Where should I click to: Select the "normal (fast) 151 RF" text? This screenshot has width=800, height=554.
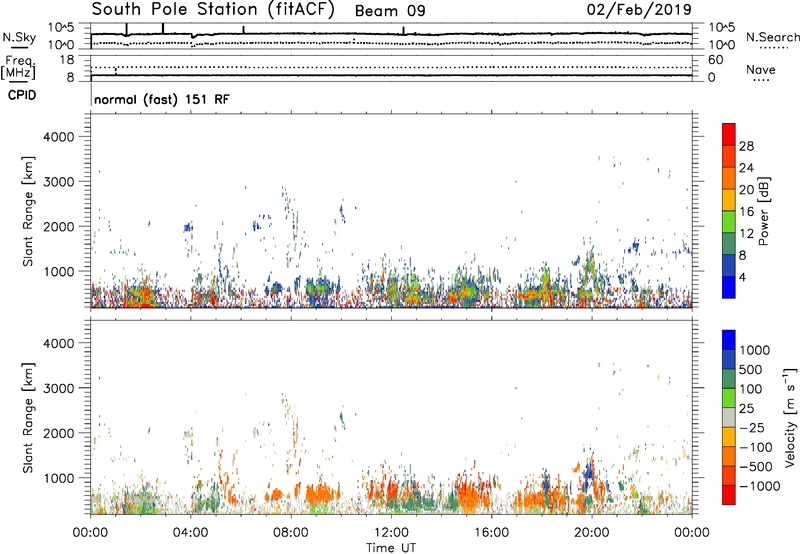[162, 99]
